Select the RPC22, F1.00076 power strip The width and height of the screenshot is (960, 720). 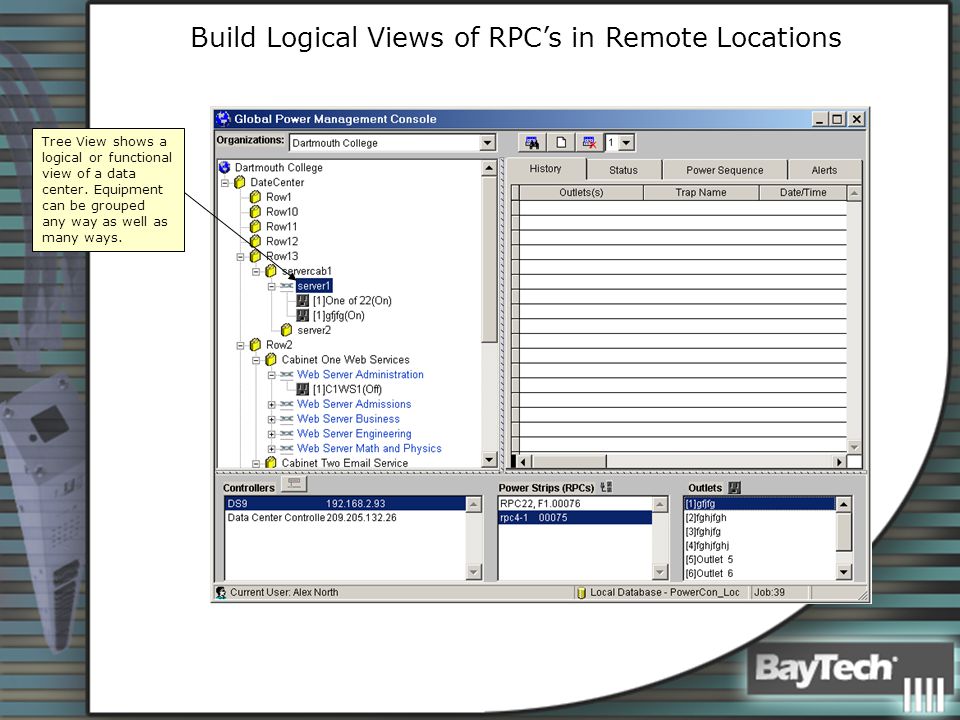point(575,503)
